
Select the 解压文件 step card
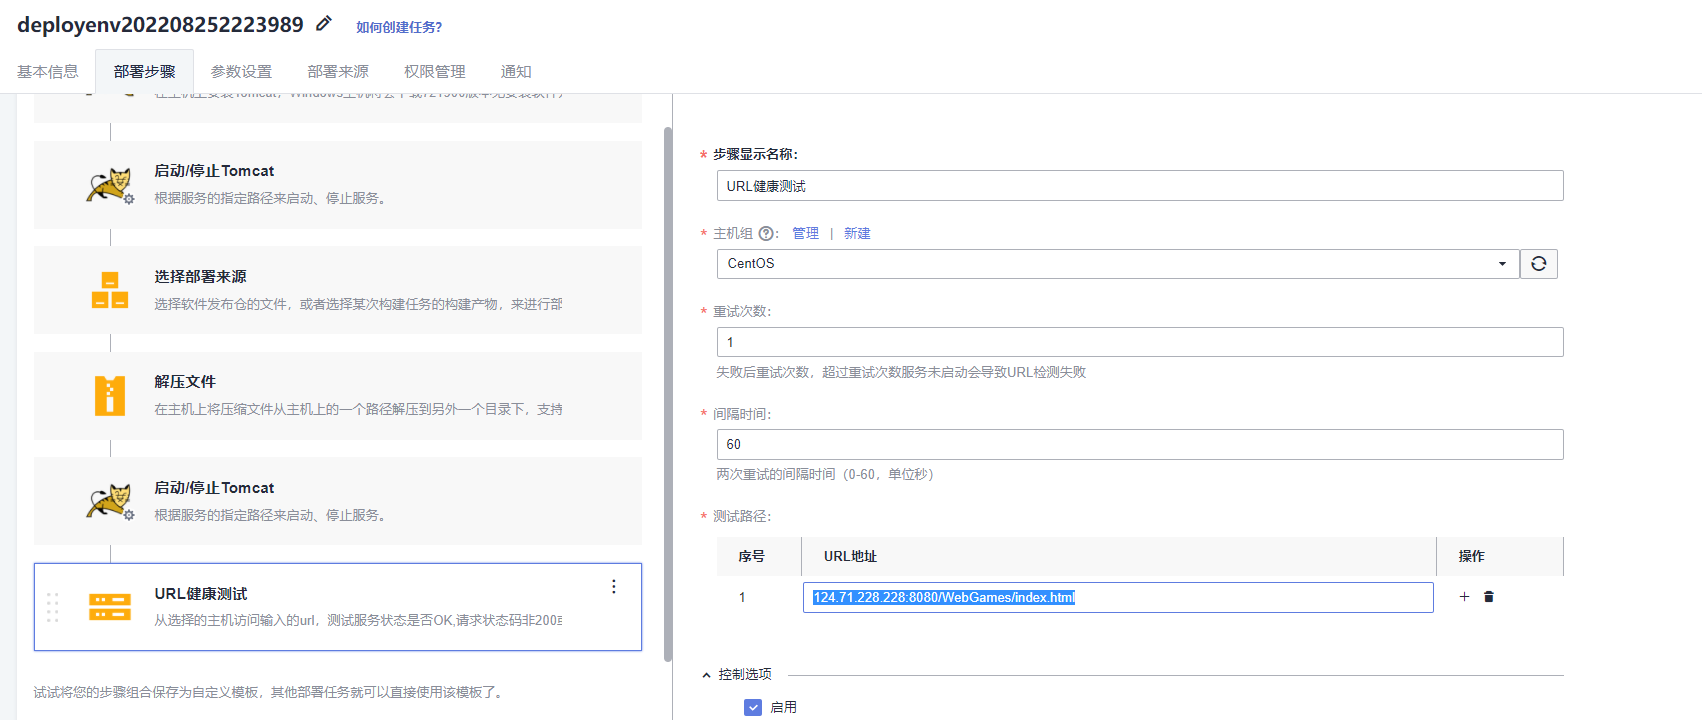[338, 396]
